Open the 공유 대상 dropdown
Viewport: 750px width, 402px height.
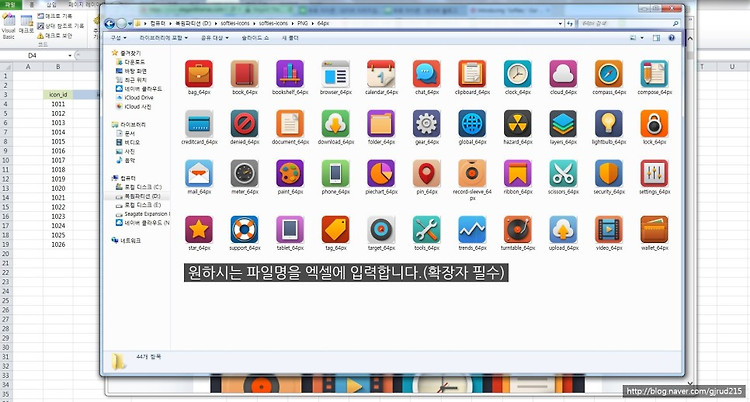(214, 38)
